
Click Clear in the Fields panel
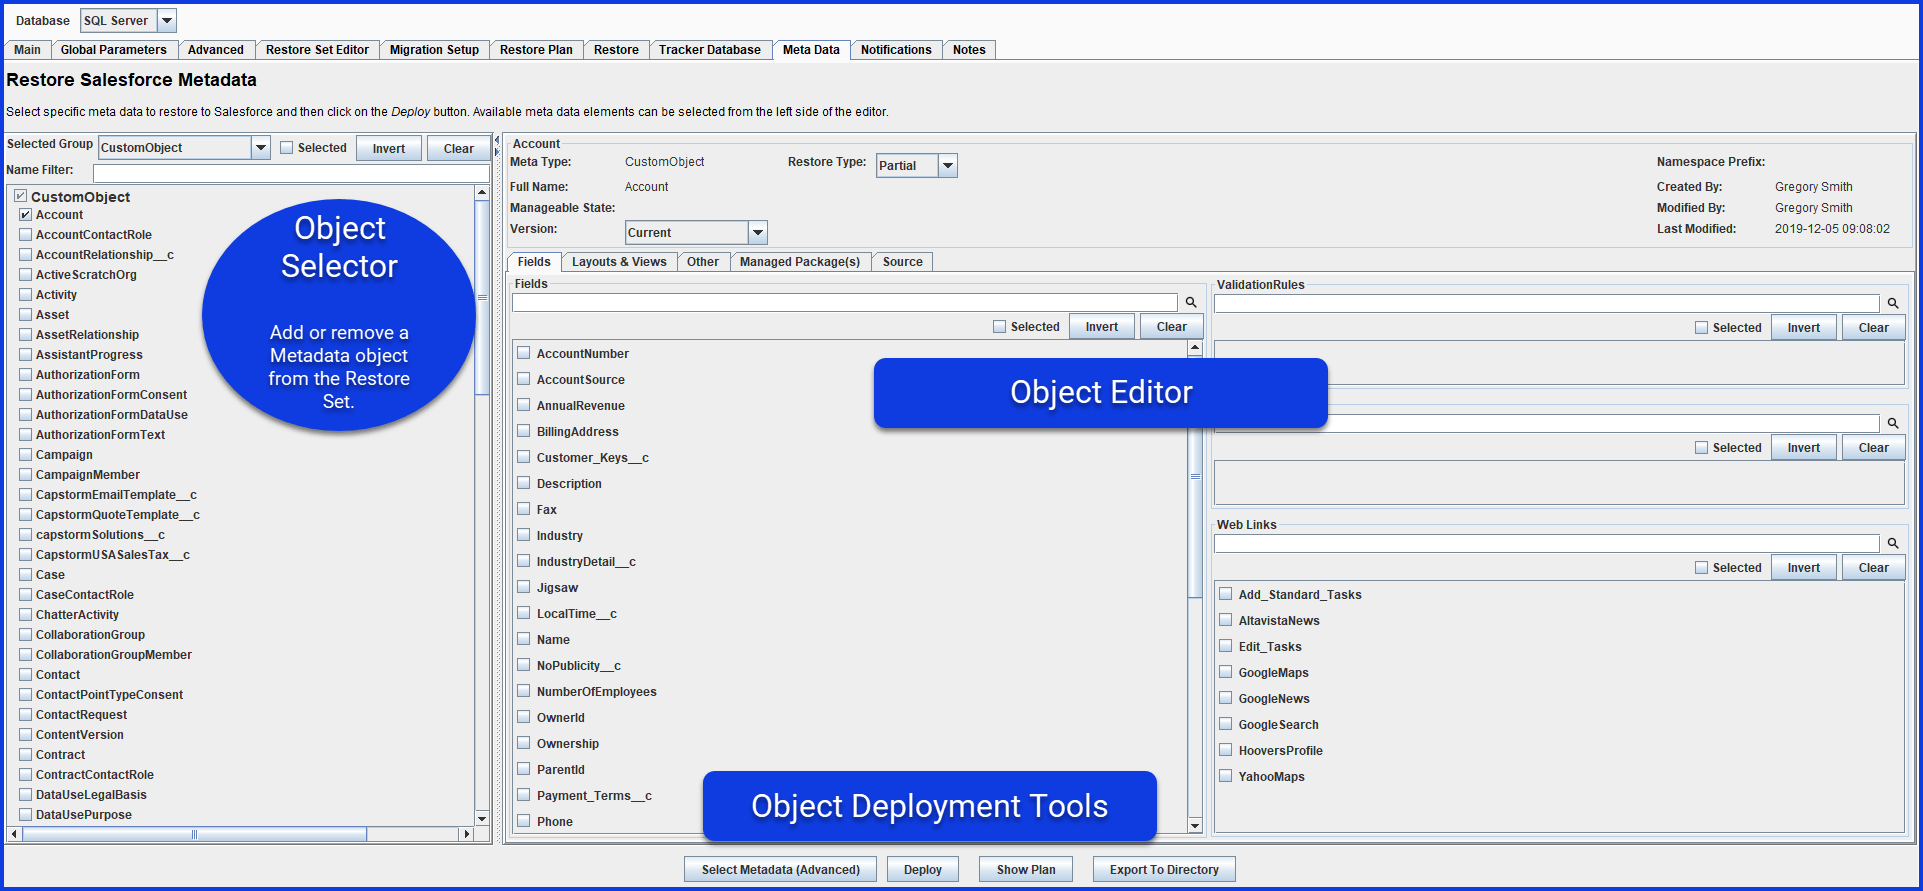pyautogui.click(x=1172, y=327)
